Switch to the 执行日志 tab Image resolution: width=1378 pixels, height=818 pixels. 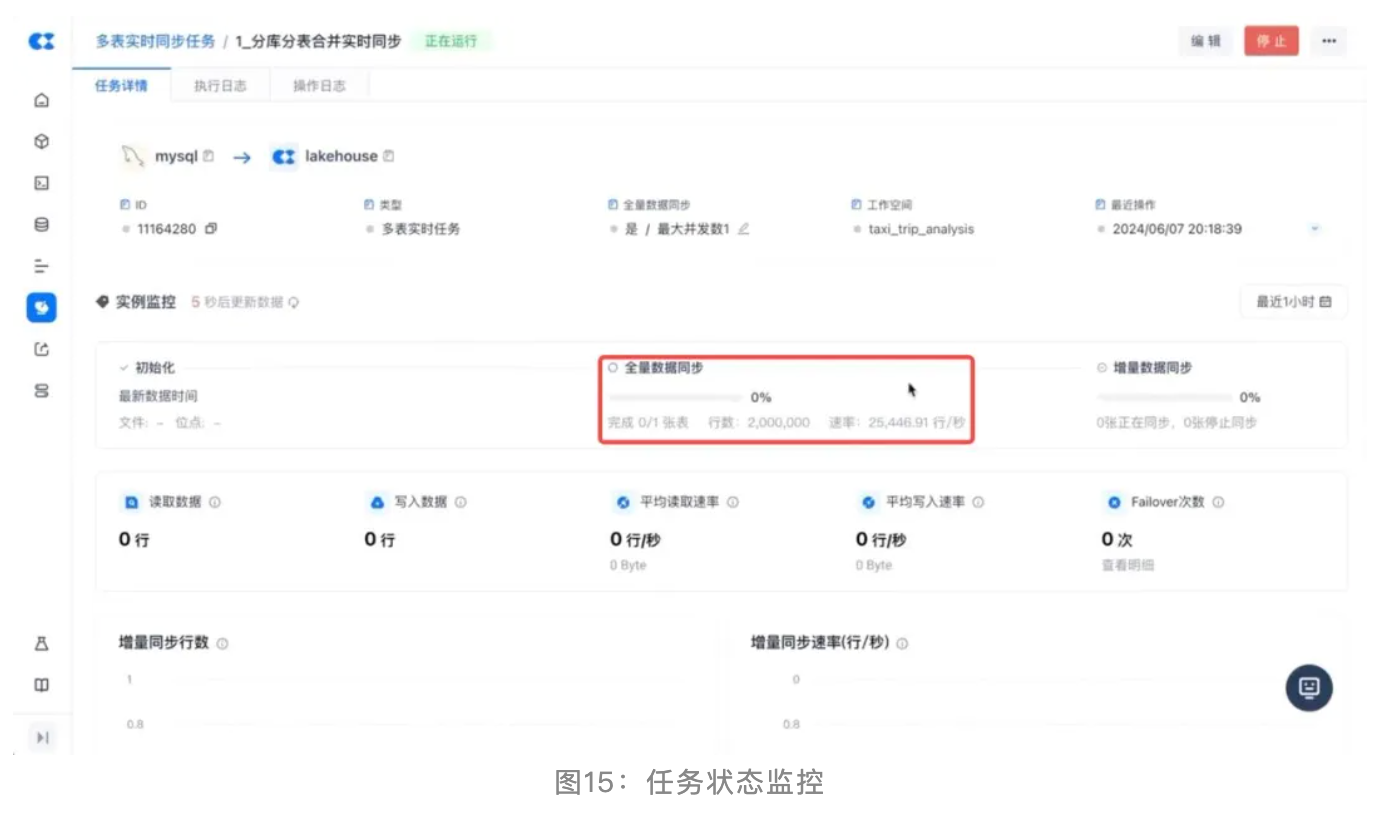pos(221,86)
